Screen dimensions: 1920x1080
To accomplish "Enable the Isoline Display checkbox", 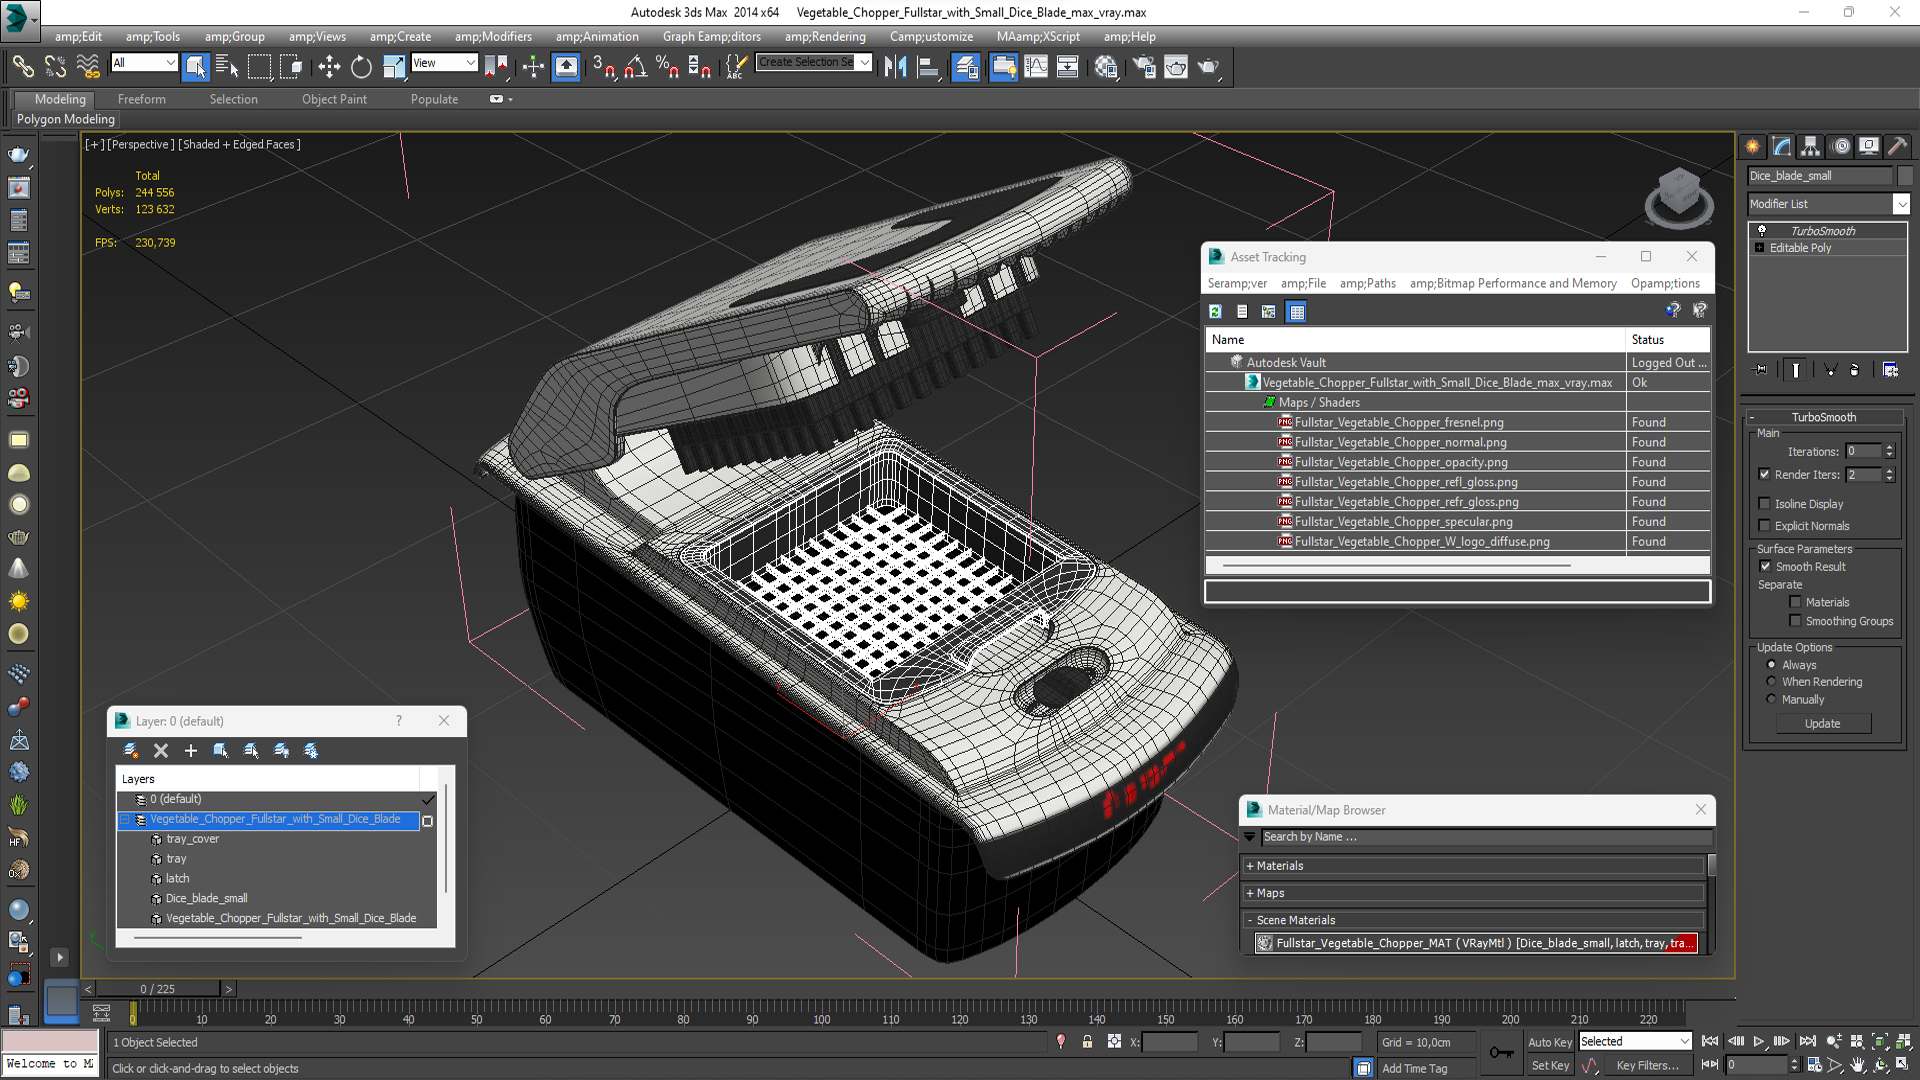I will tap(1765, 504).
